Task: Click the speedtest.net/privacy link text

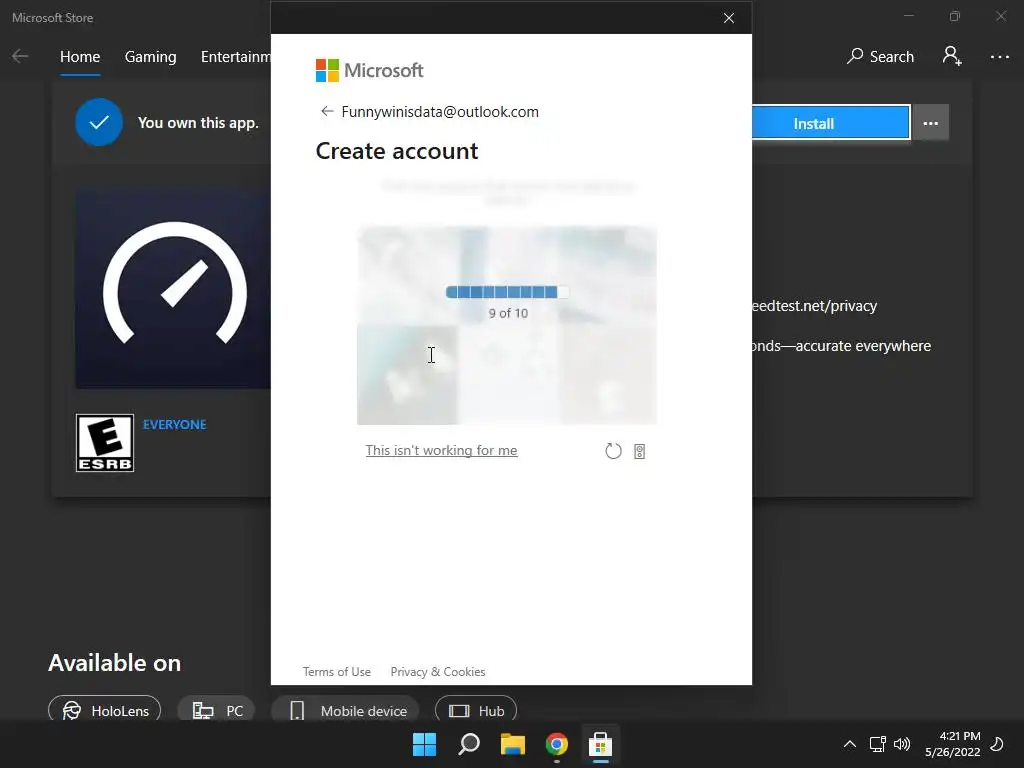Action: tap(814, 306)
